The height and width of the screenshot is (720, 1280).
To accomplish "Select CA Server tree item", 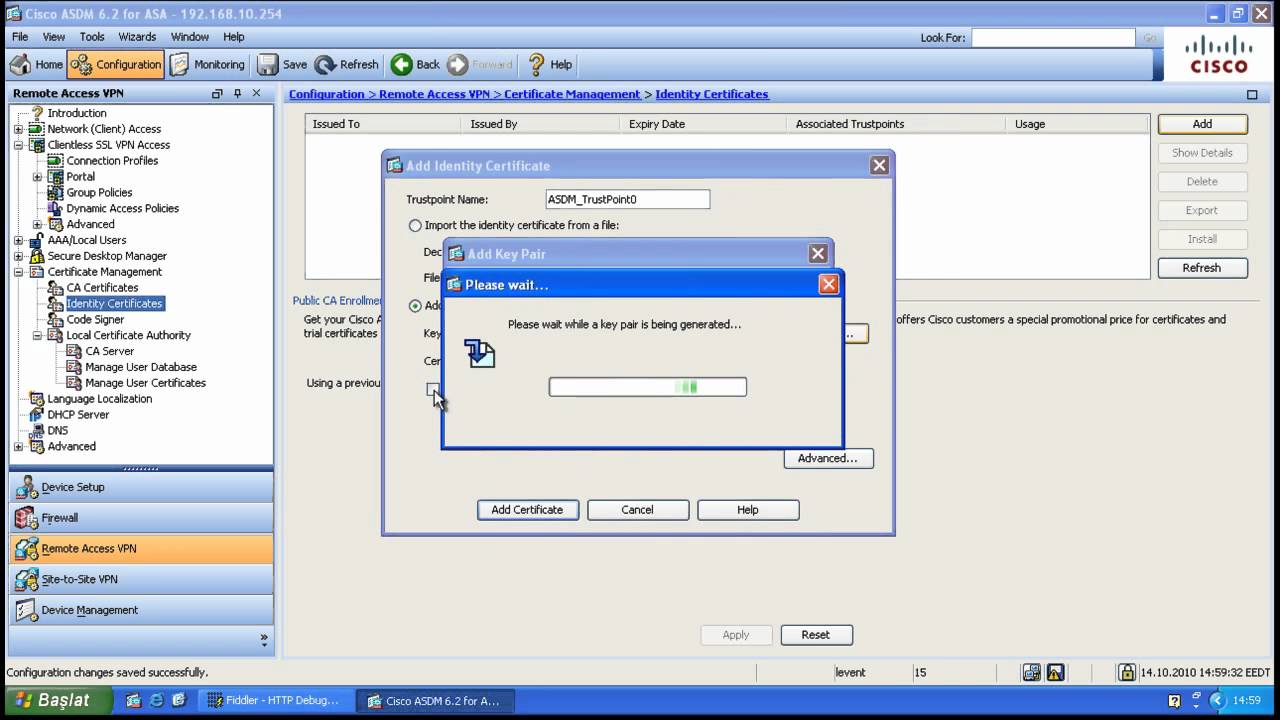I will coord(109,351).
